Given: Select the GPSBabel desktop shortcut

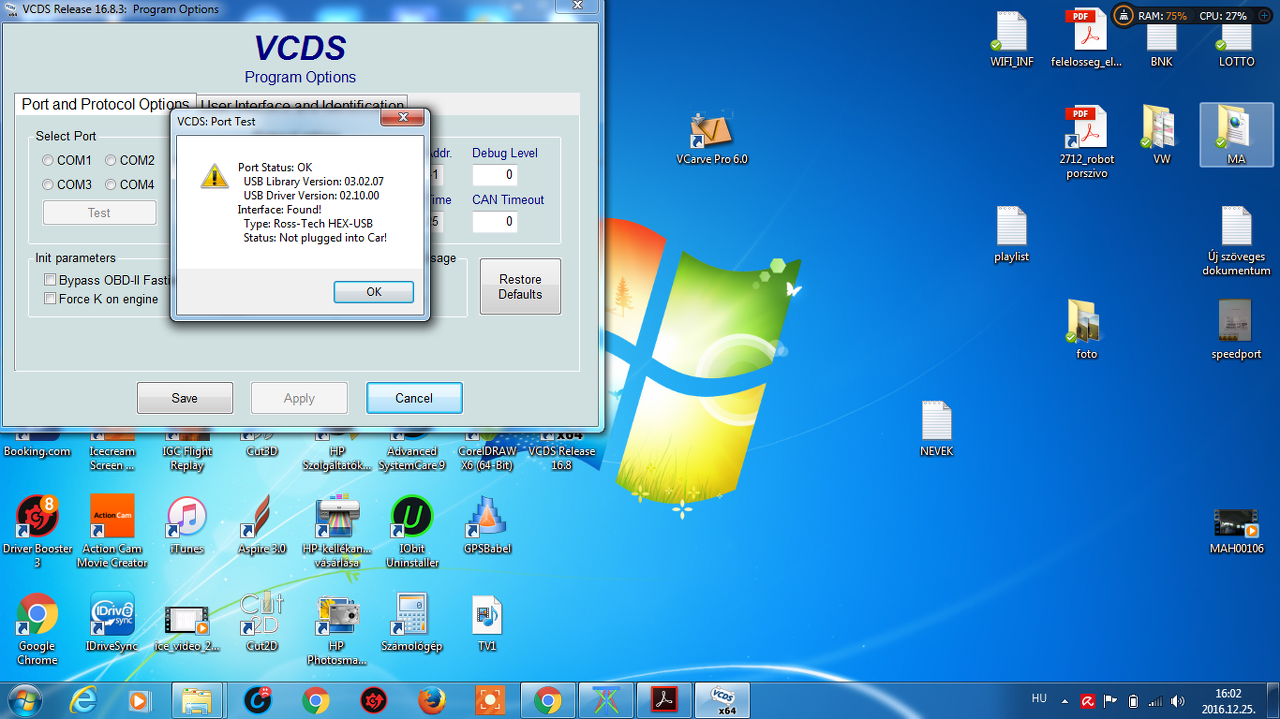Looking at the screenshot, I should coord(487,526).
